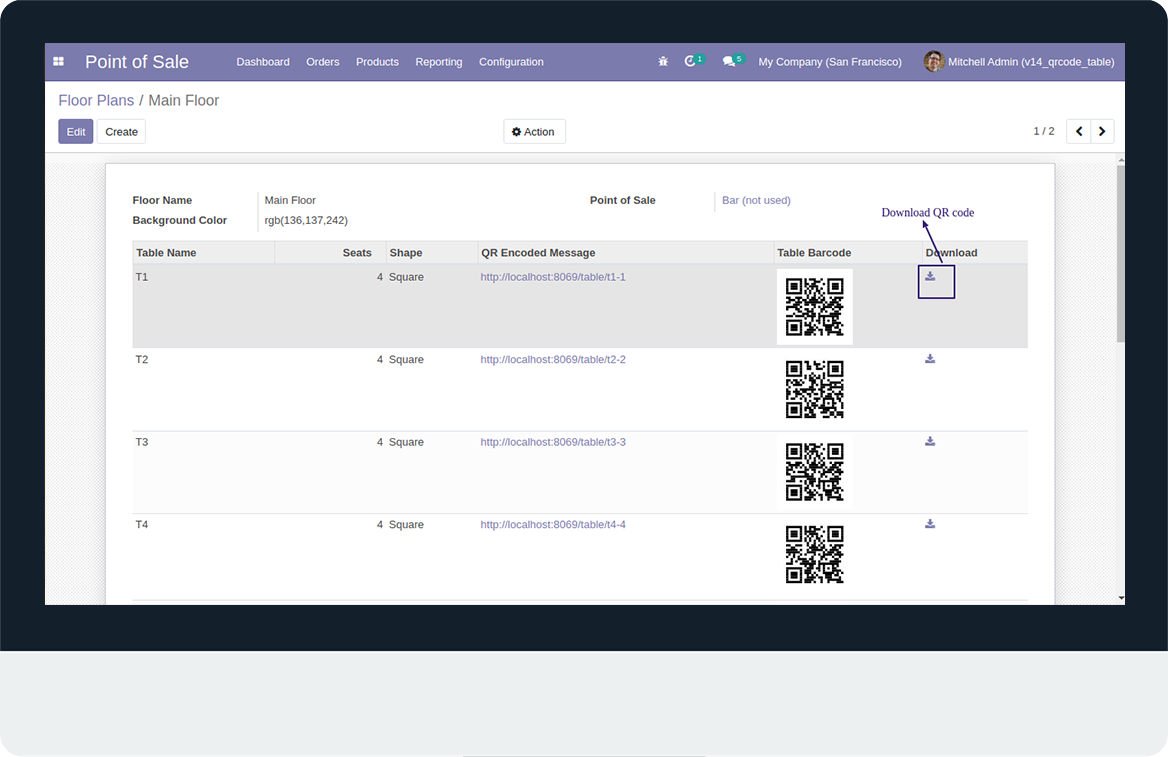Sort by the Table Name column header
The width and height of the screenshot is (1168, 757).
tap(203, 253)
